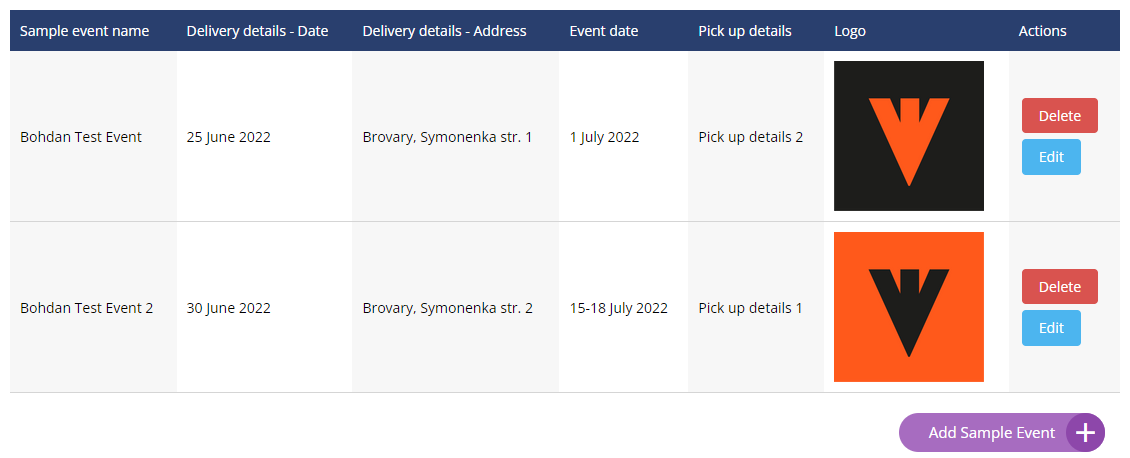Delete the Bohdan Test Event row
The width and height of the screenshot is (1130, 458).
(1059, 116)
